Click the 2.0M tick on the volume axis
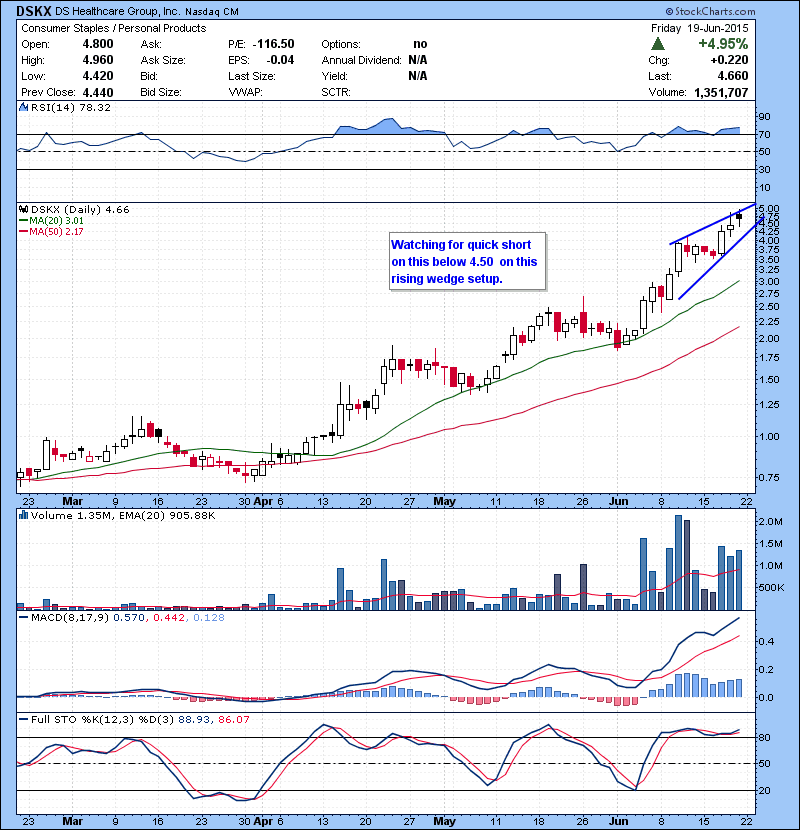The width and height of the screenshot is (800, 830). tap(771, 521)
